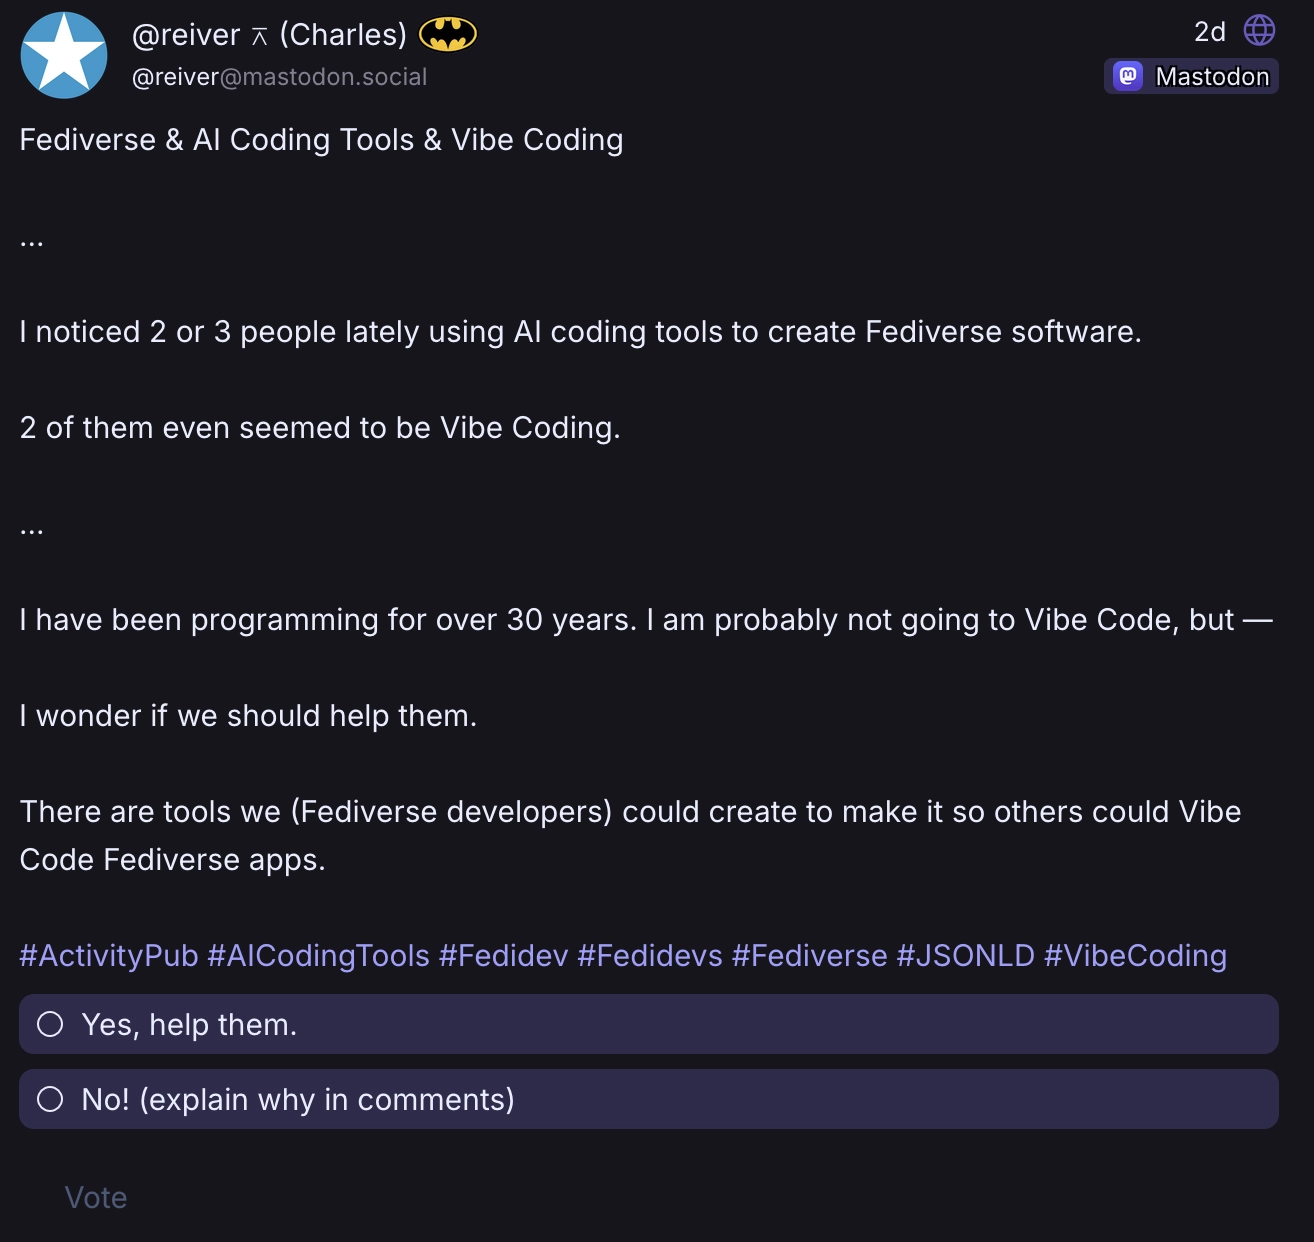Open the #VibeCoding hashtag
Viewport: 1314px width, 1242px height.
[x=1135, y=956]
